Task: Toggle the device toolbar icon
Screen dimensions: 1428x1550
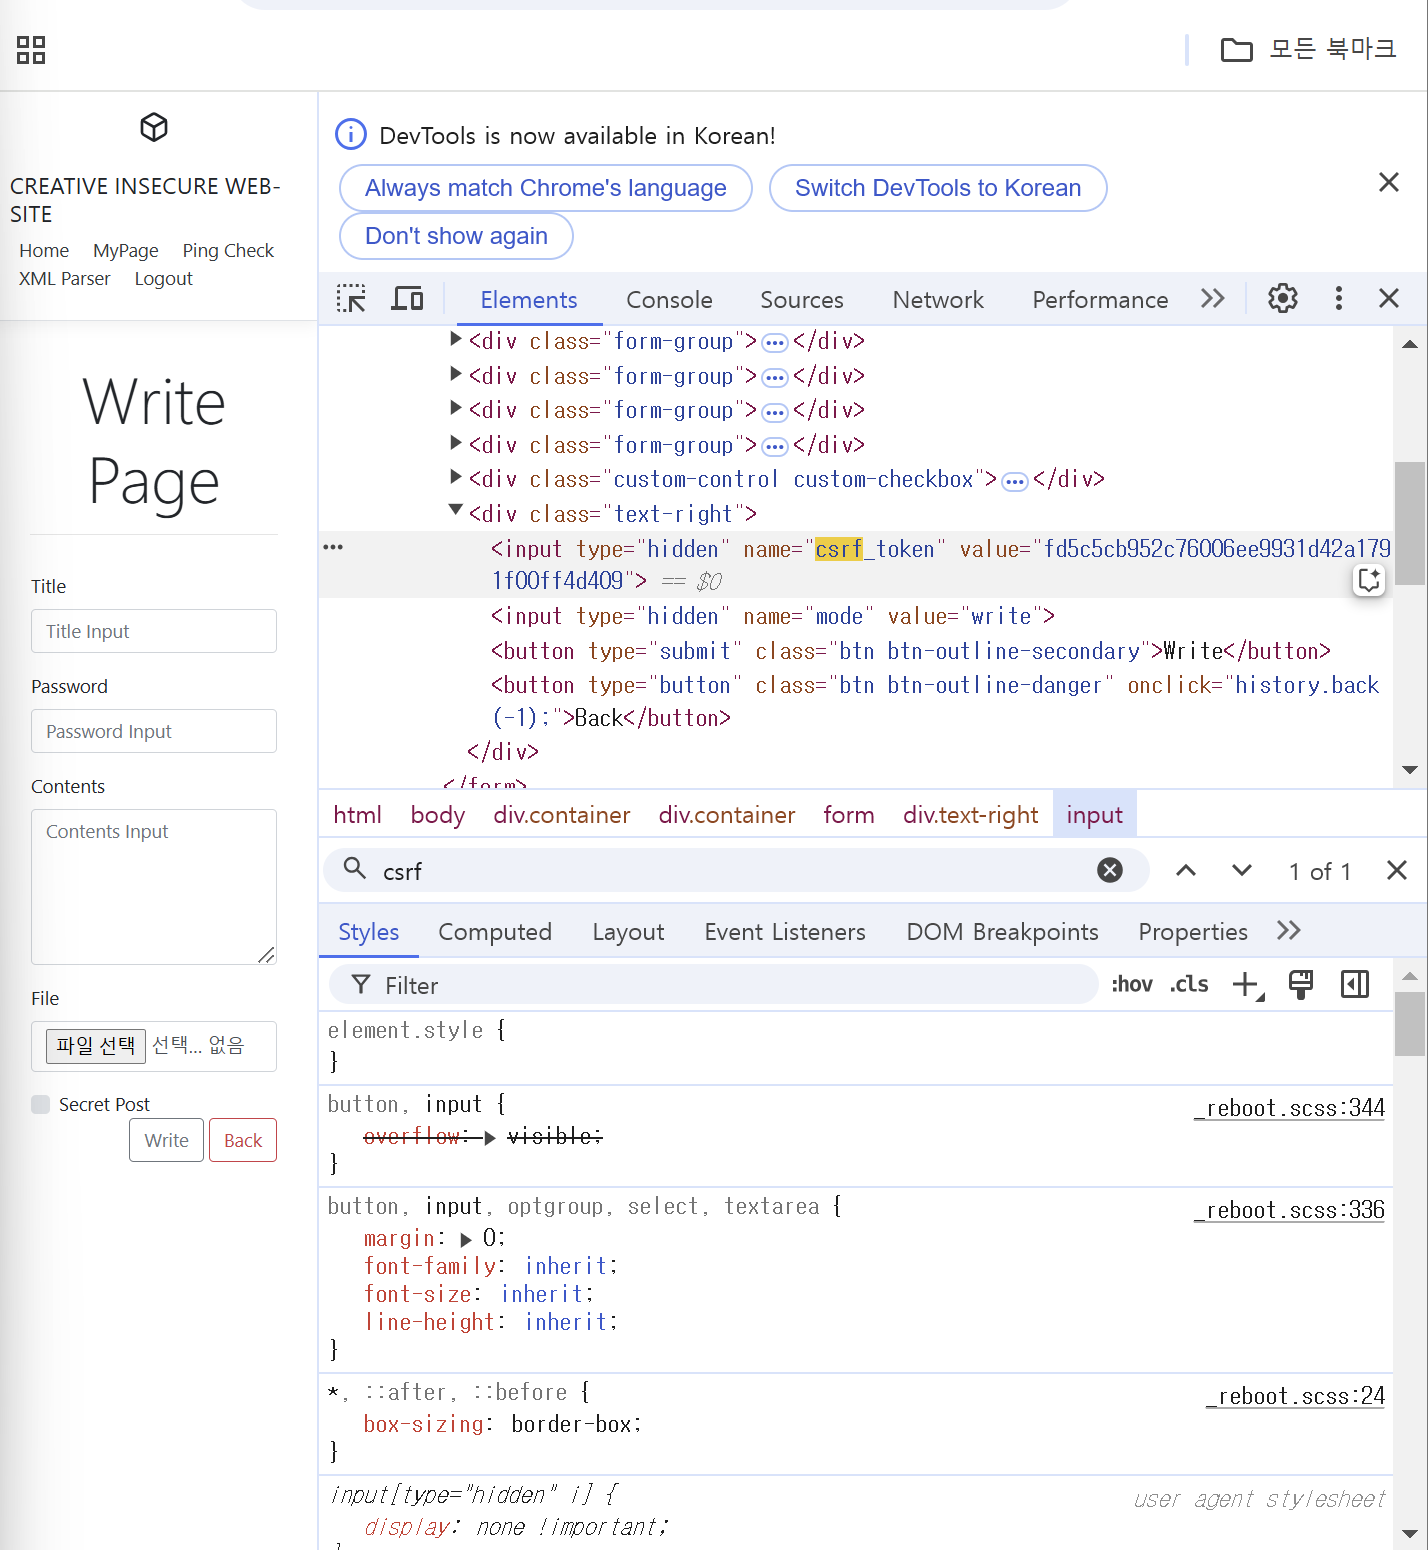Action: (x=407, y=299)
